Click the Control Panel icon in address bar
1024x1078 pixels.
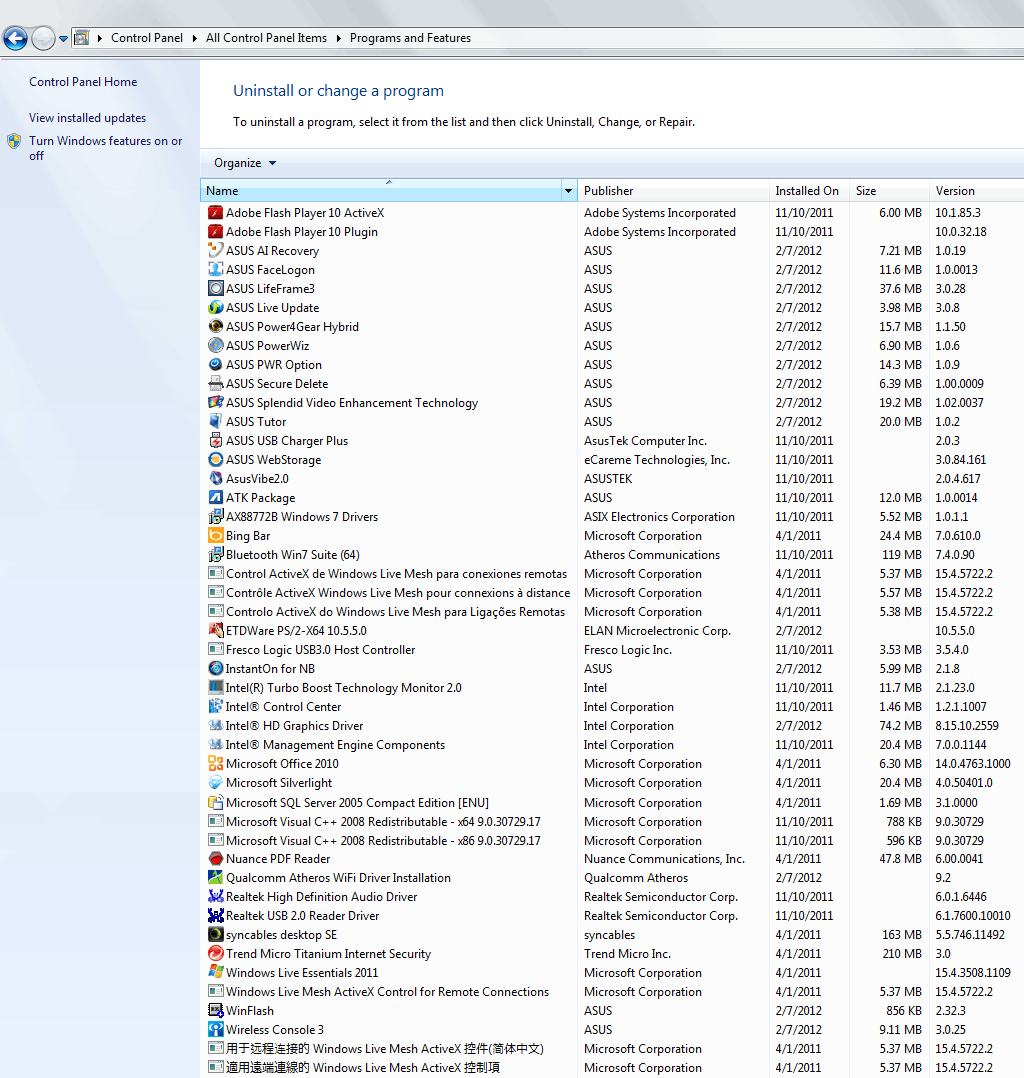click(81, 38)
